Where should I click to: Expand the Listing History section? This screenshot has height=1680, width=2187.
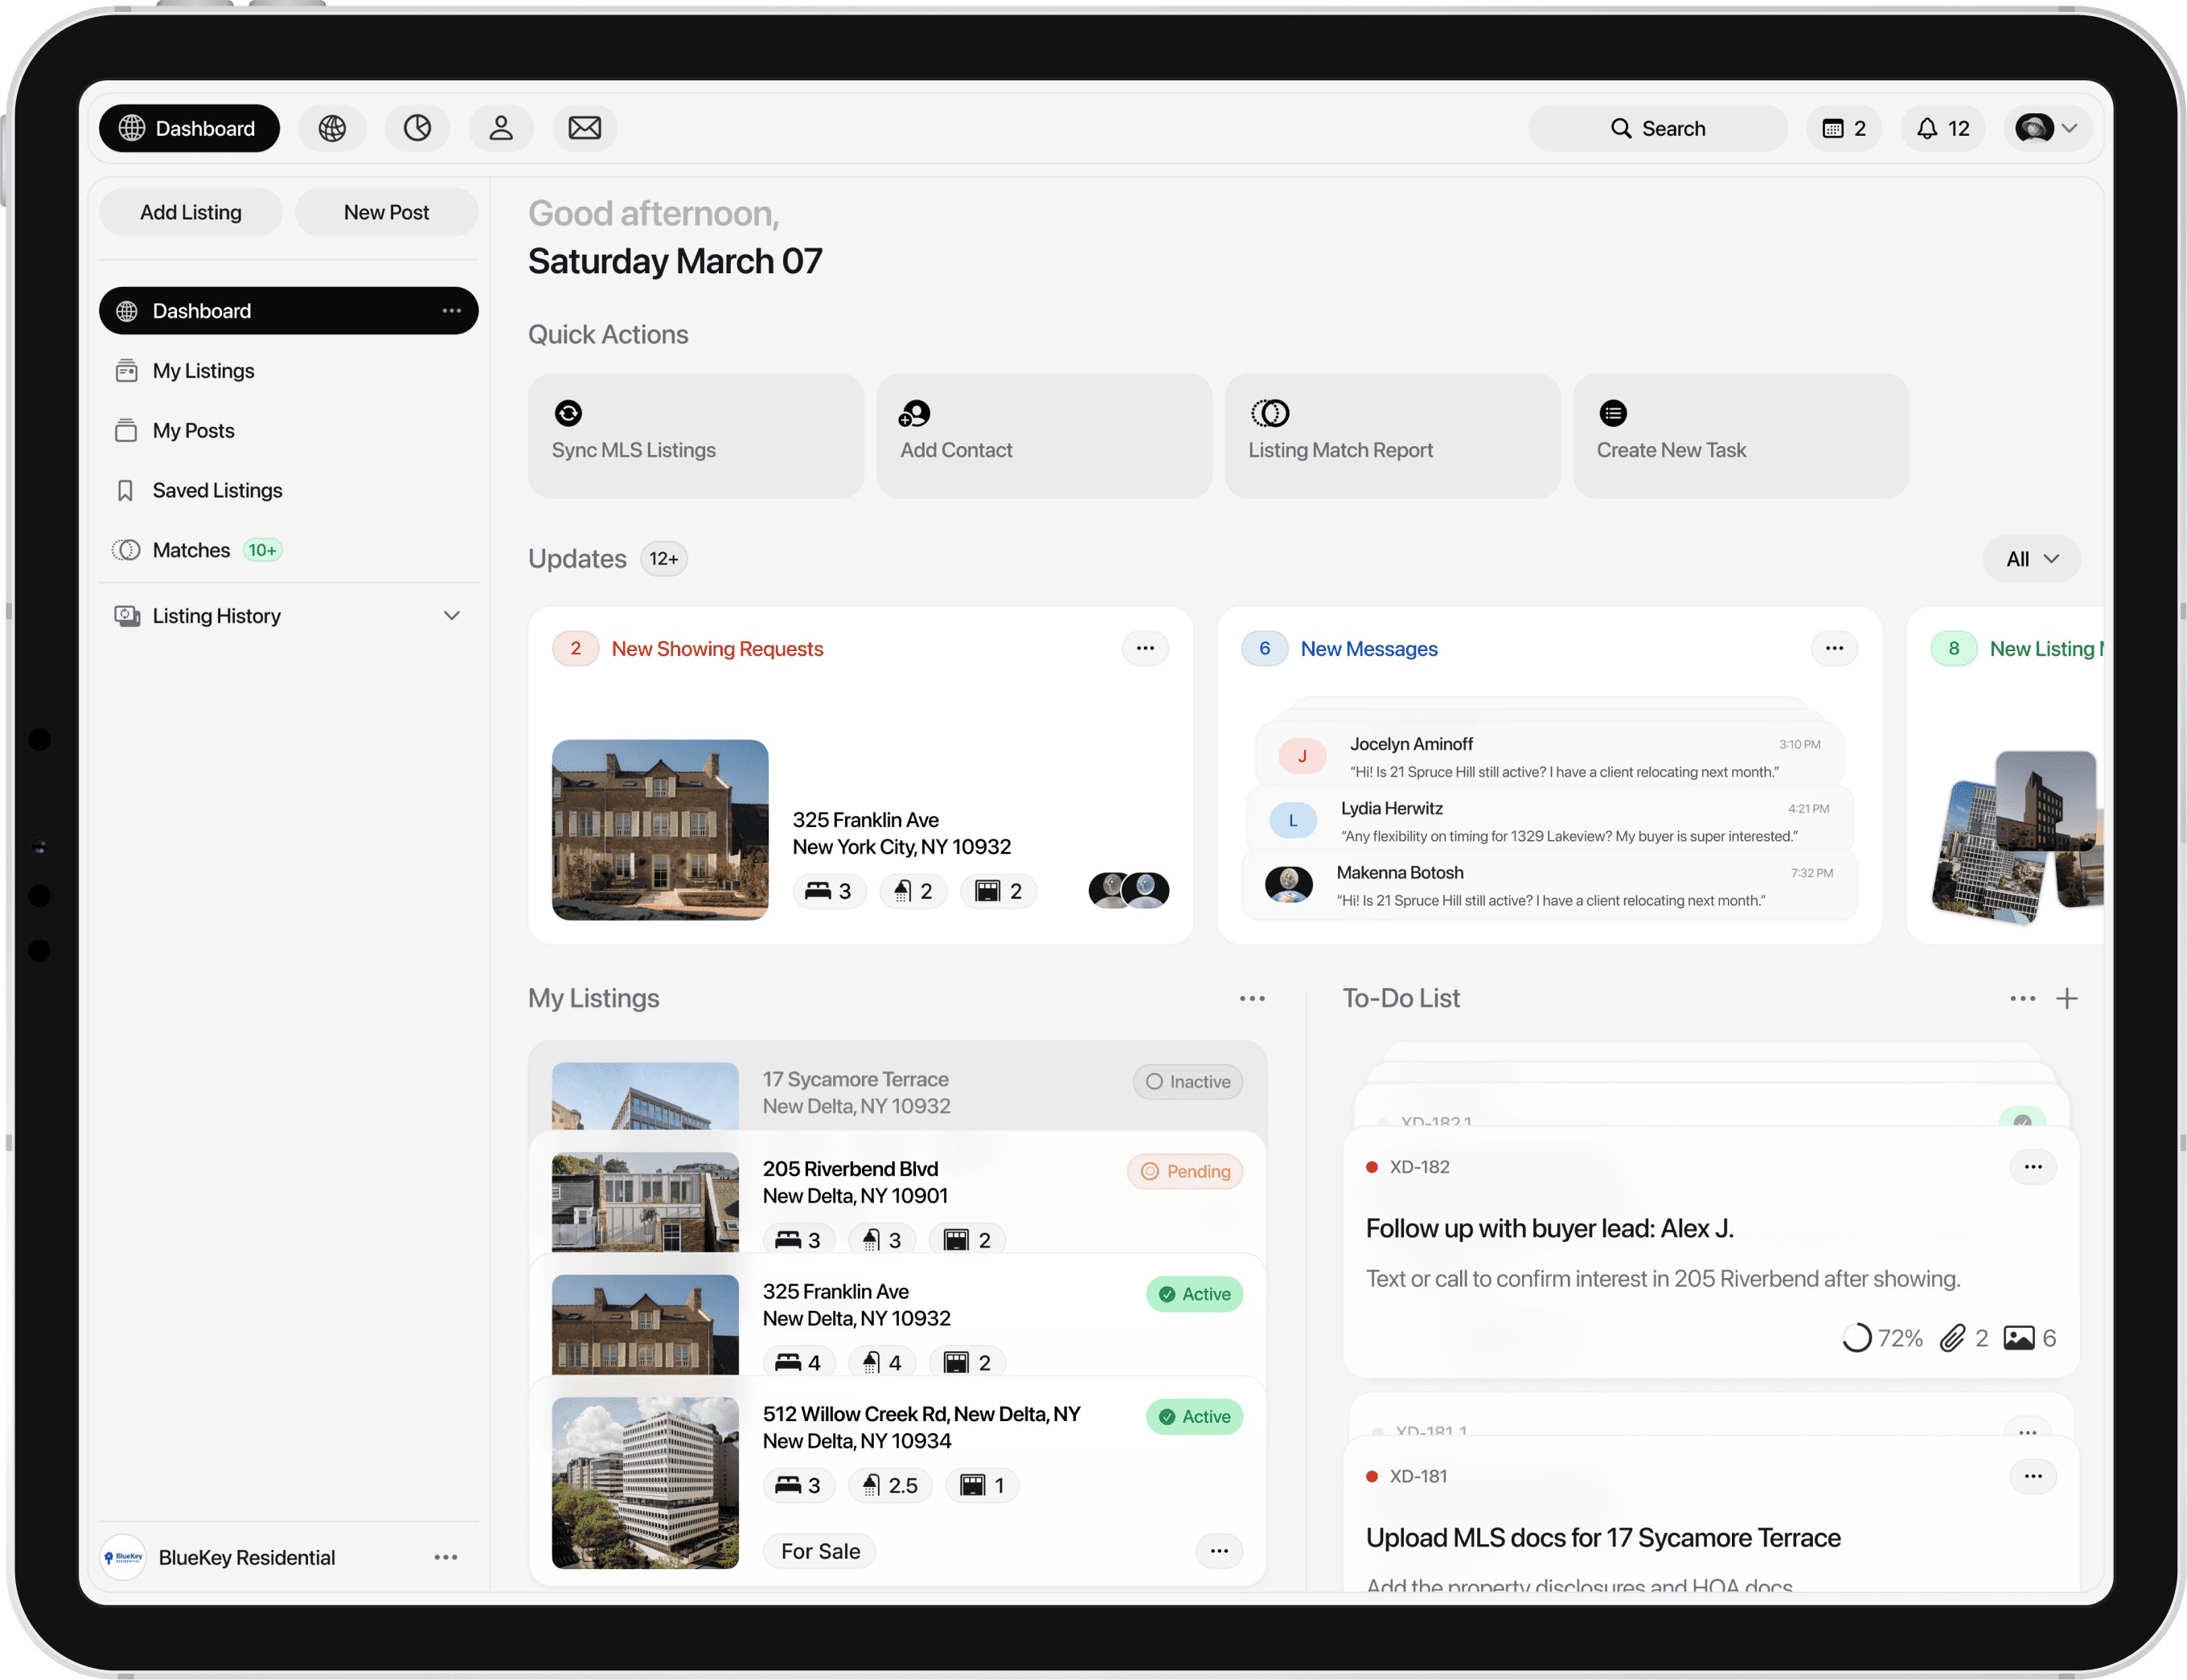(x=451, y=616)
